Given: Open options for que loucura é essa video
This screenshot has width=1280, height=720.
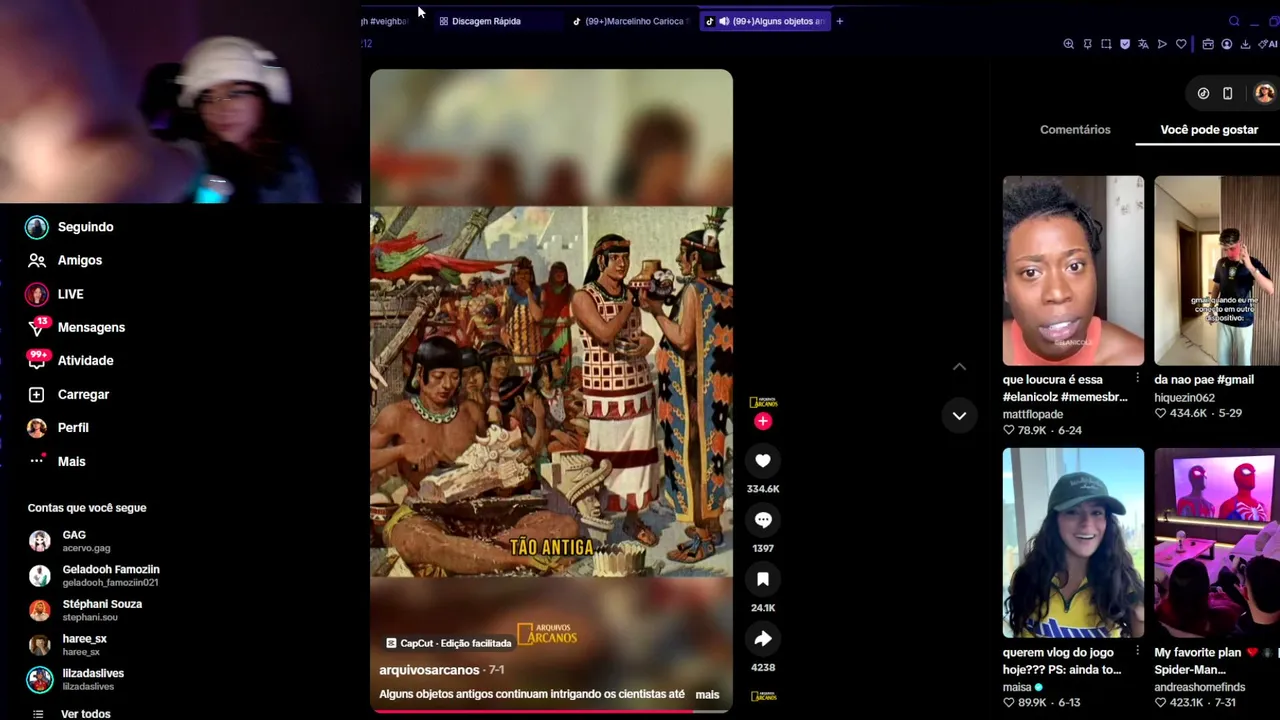Looking at the screenshot, I should (x=1137, y=379).
